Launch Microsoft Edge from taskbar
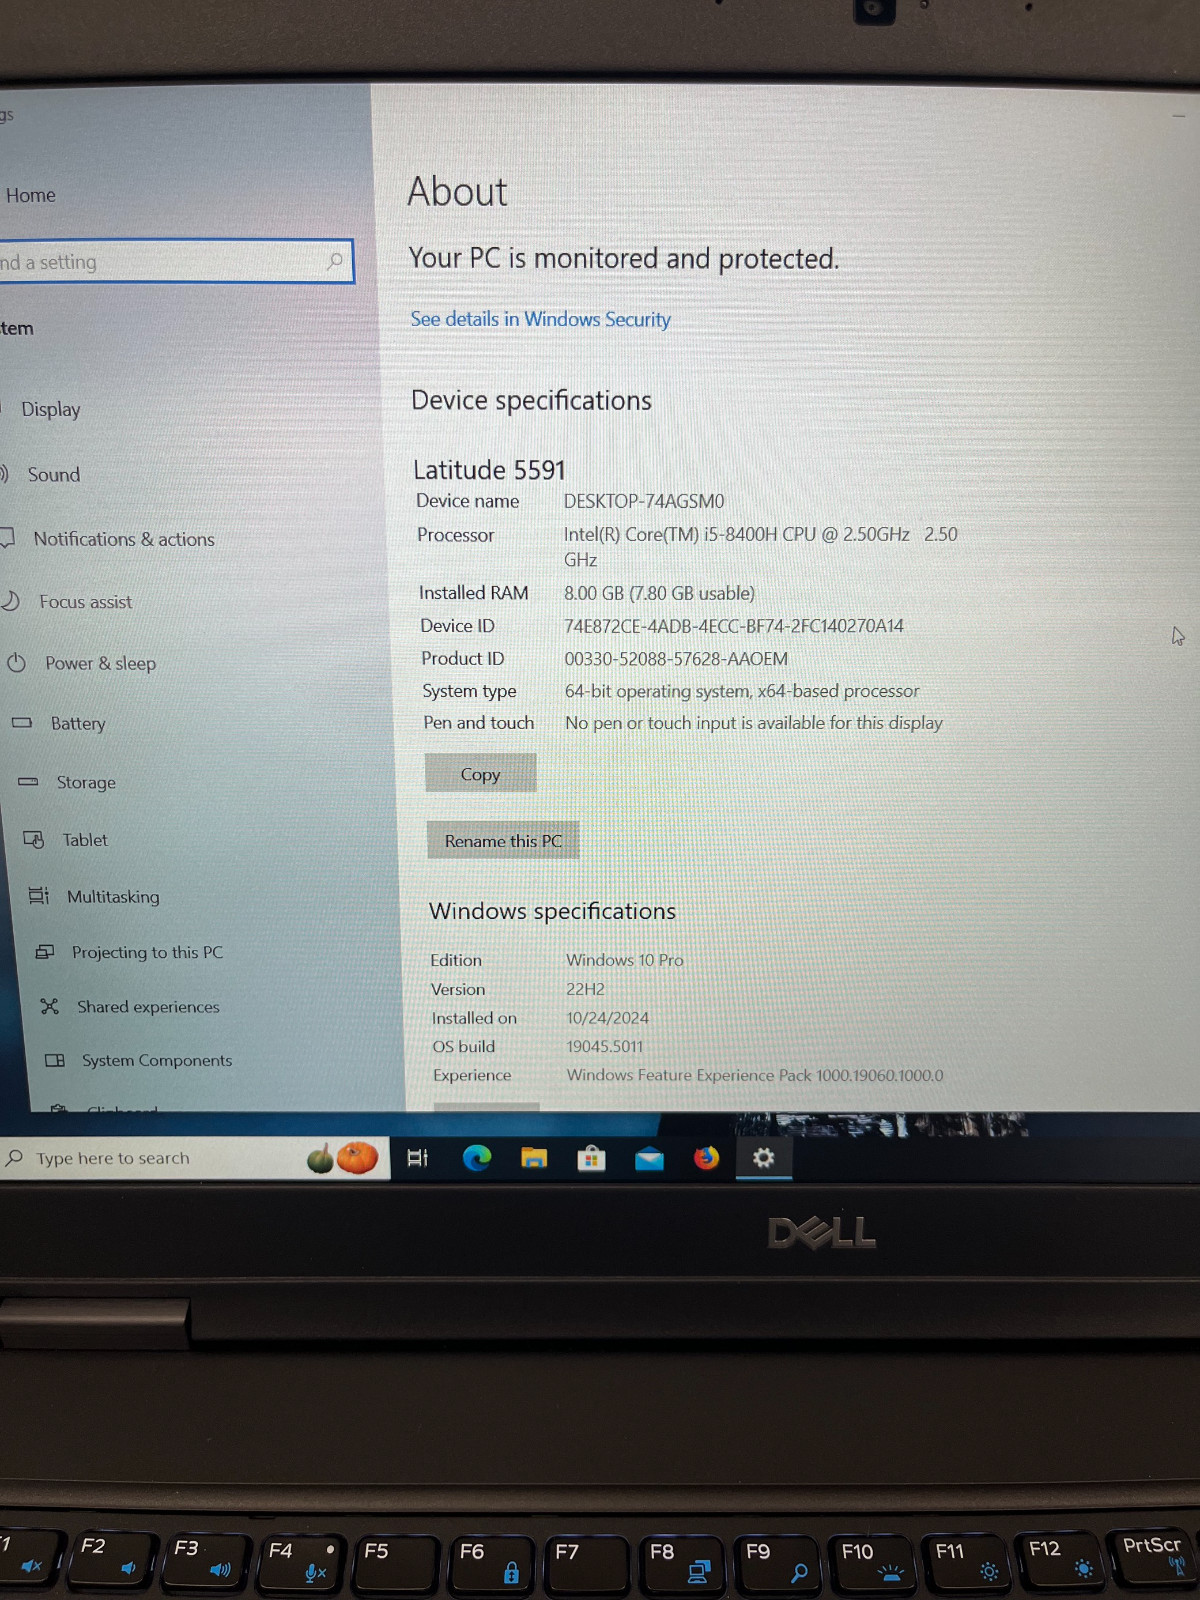 (477, 1158)
